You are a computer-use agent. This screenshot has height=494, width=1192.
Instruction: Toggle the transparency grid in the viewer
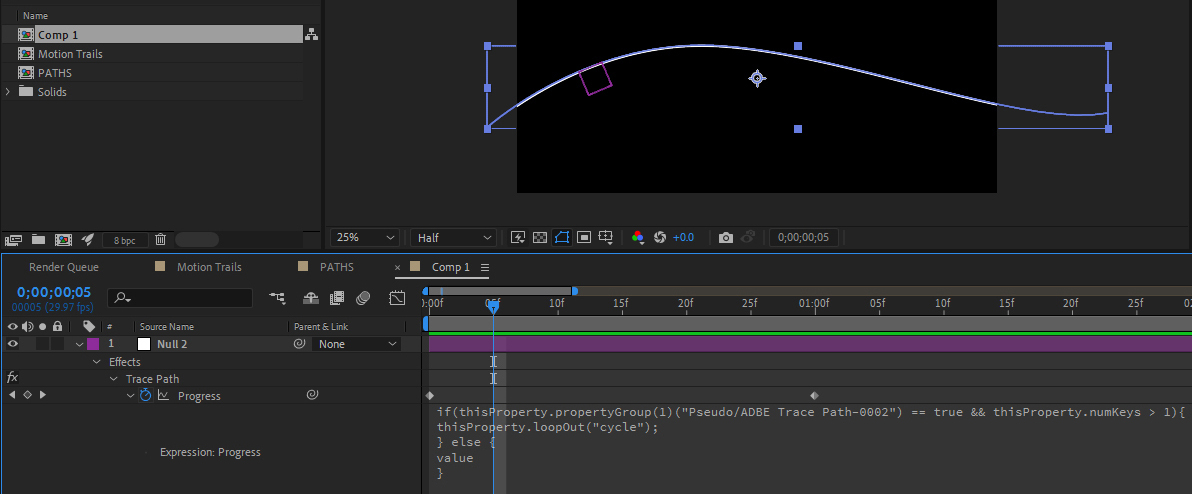click(540, 238)
